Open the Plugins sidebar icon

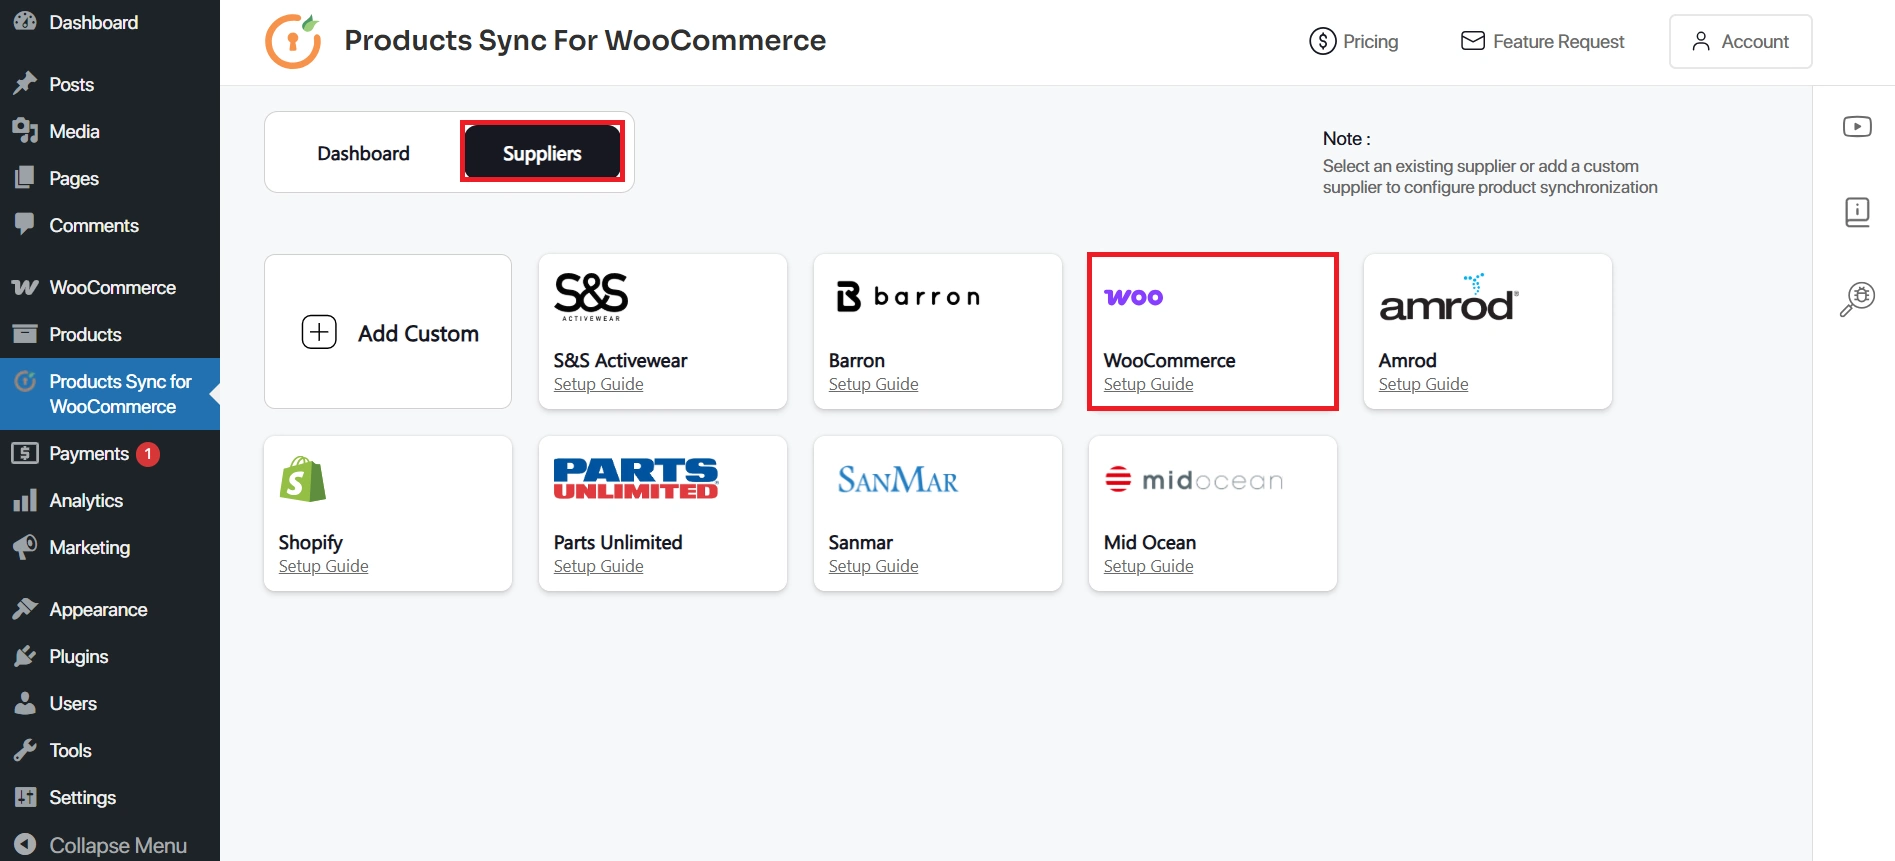[x=25, y=656]
